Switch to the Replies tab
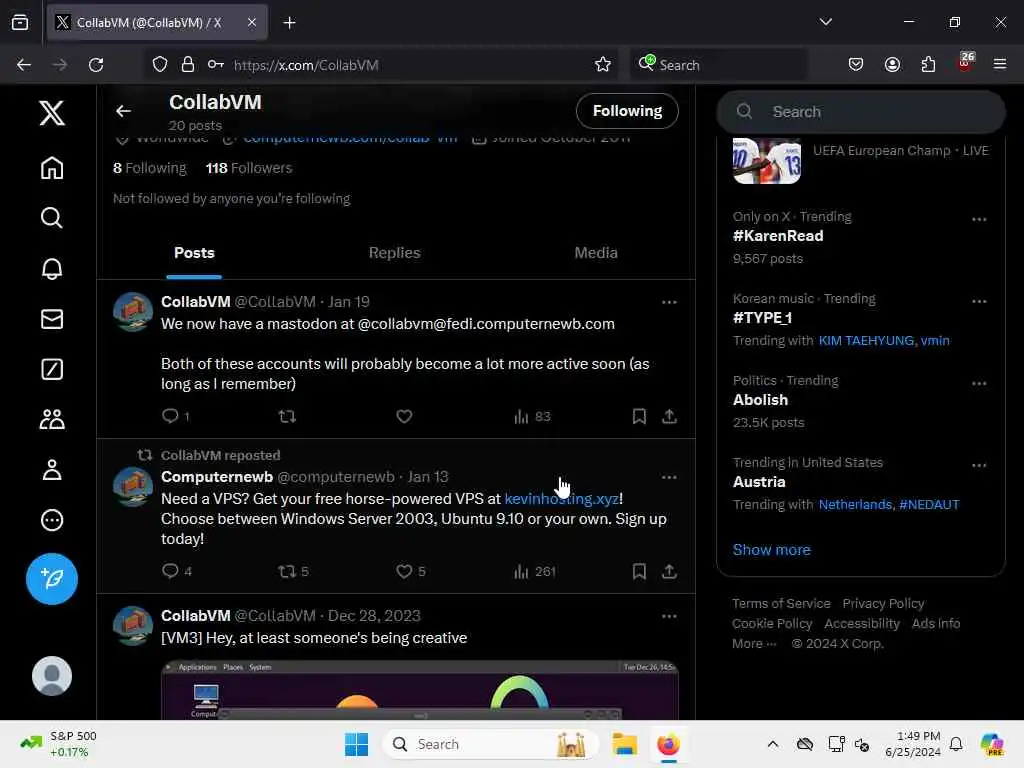 click(x=394, y=253)
